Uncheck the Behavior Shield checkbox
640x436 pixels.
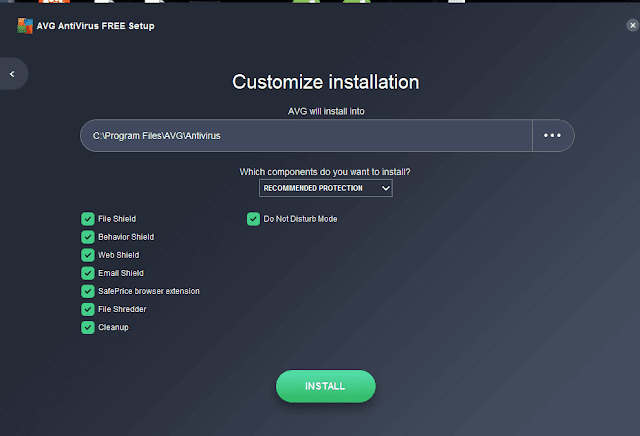(88, 237)
